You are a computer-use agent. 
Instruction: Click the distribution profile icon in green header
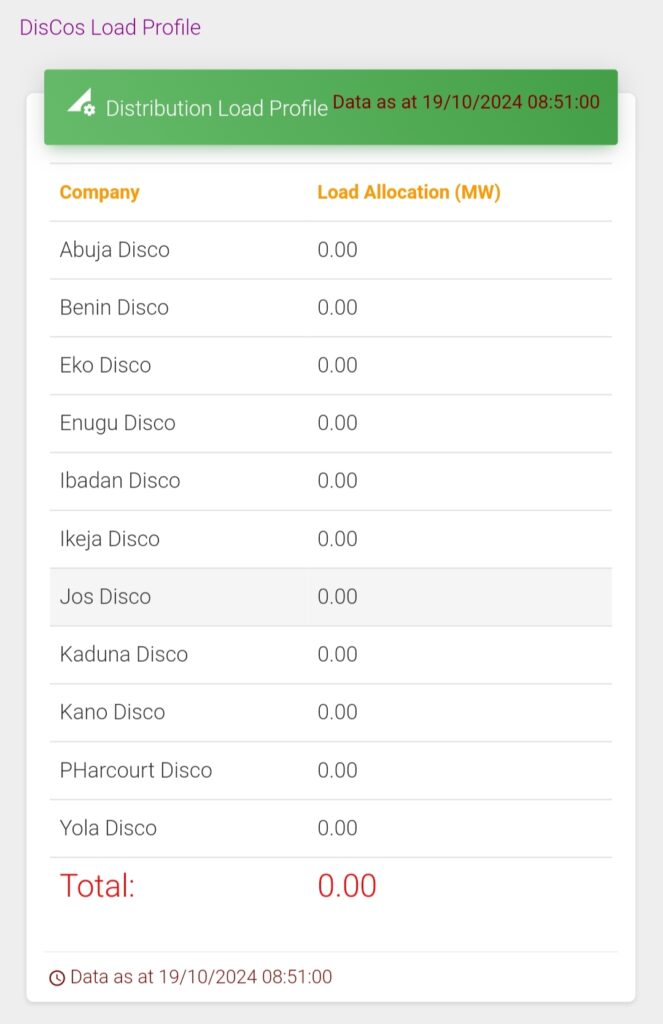[82, 103]
